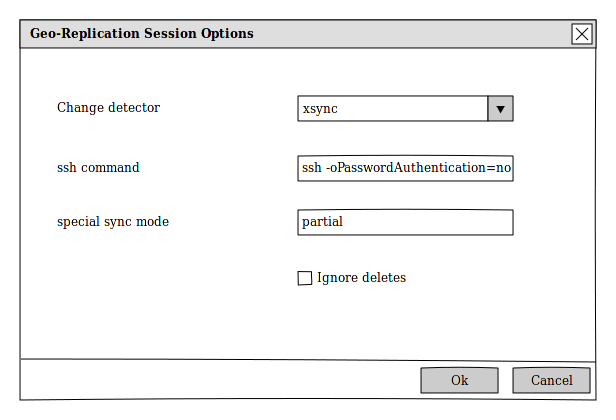
Task: Open the xsync combo box
Action: 392,108
